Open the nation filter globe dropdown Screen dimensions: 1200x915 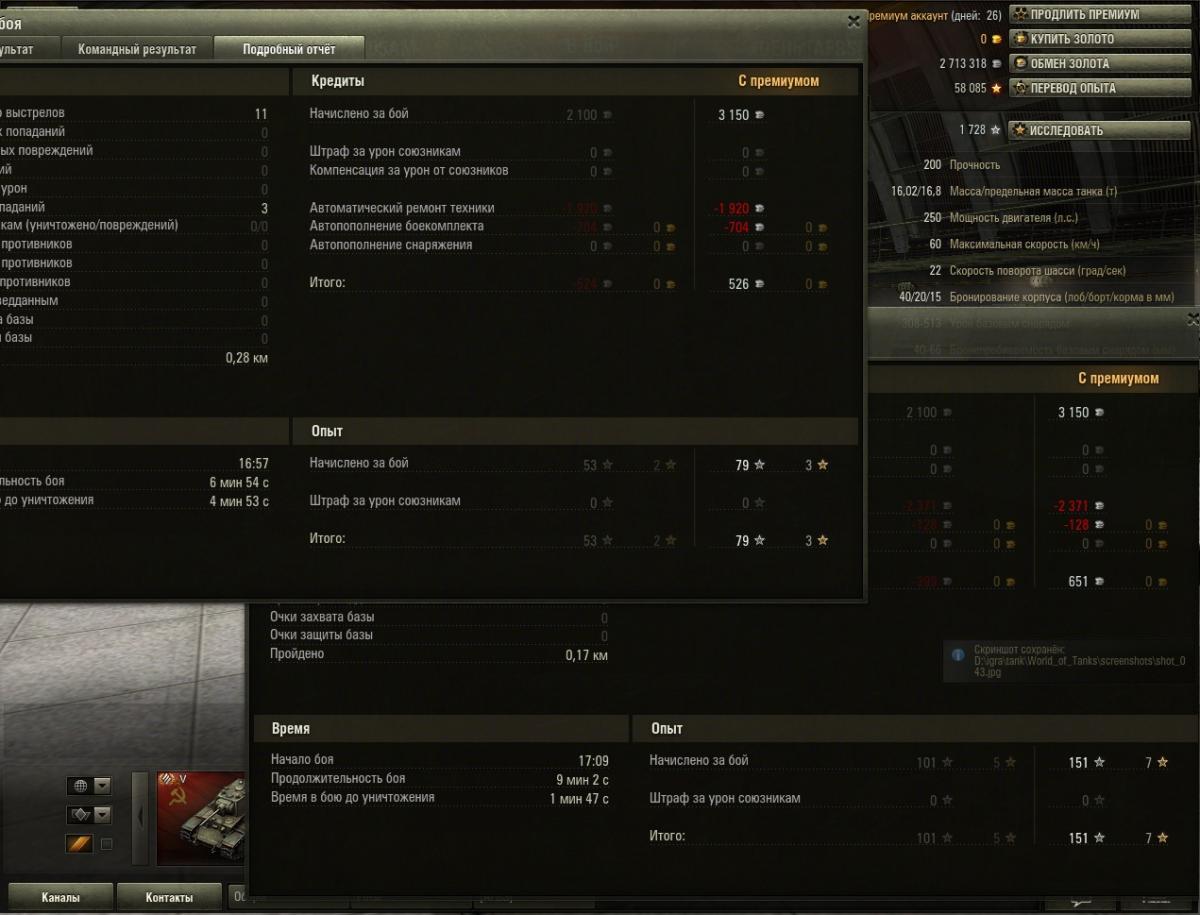tap(103, 786)
